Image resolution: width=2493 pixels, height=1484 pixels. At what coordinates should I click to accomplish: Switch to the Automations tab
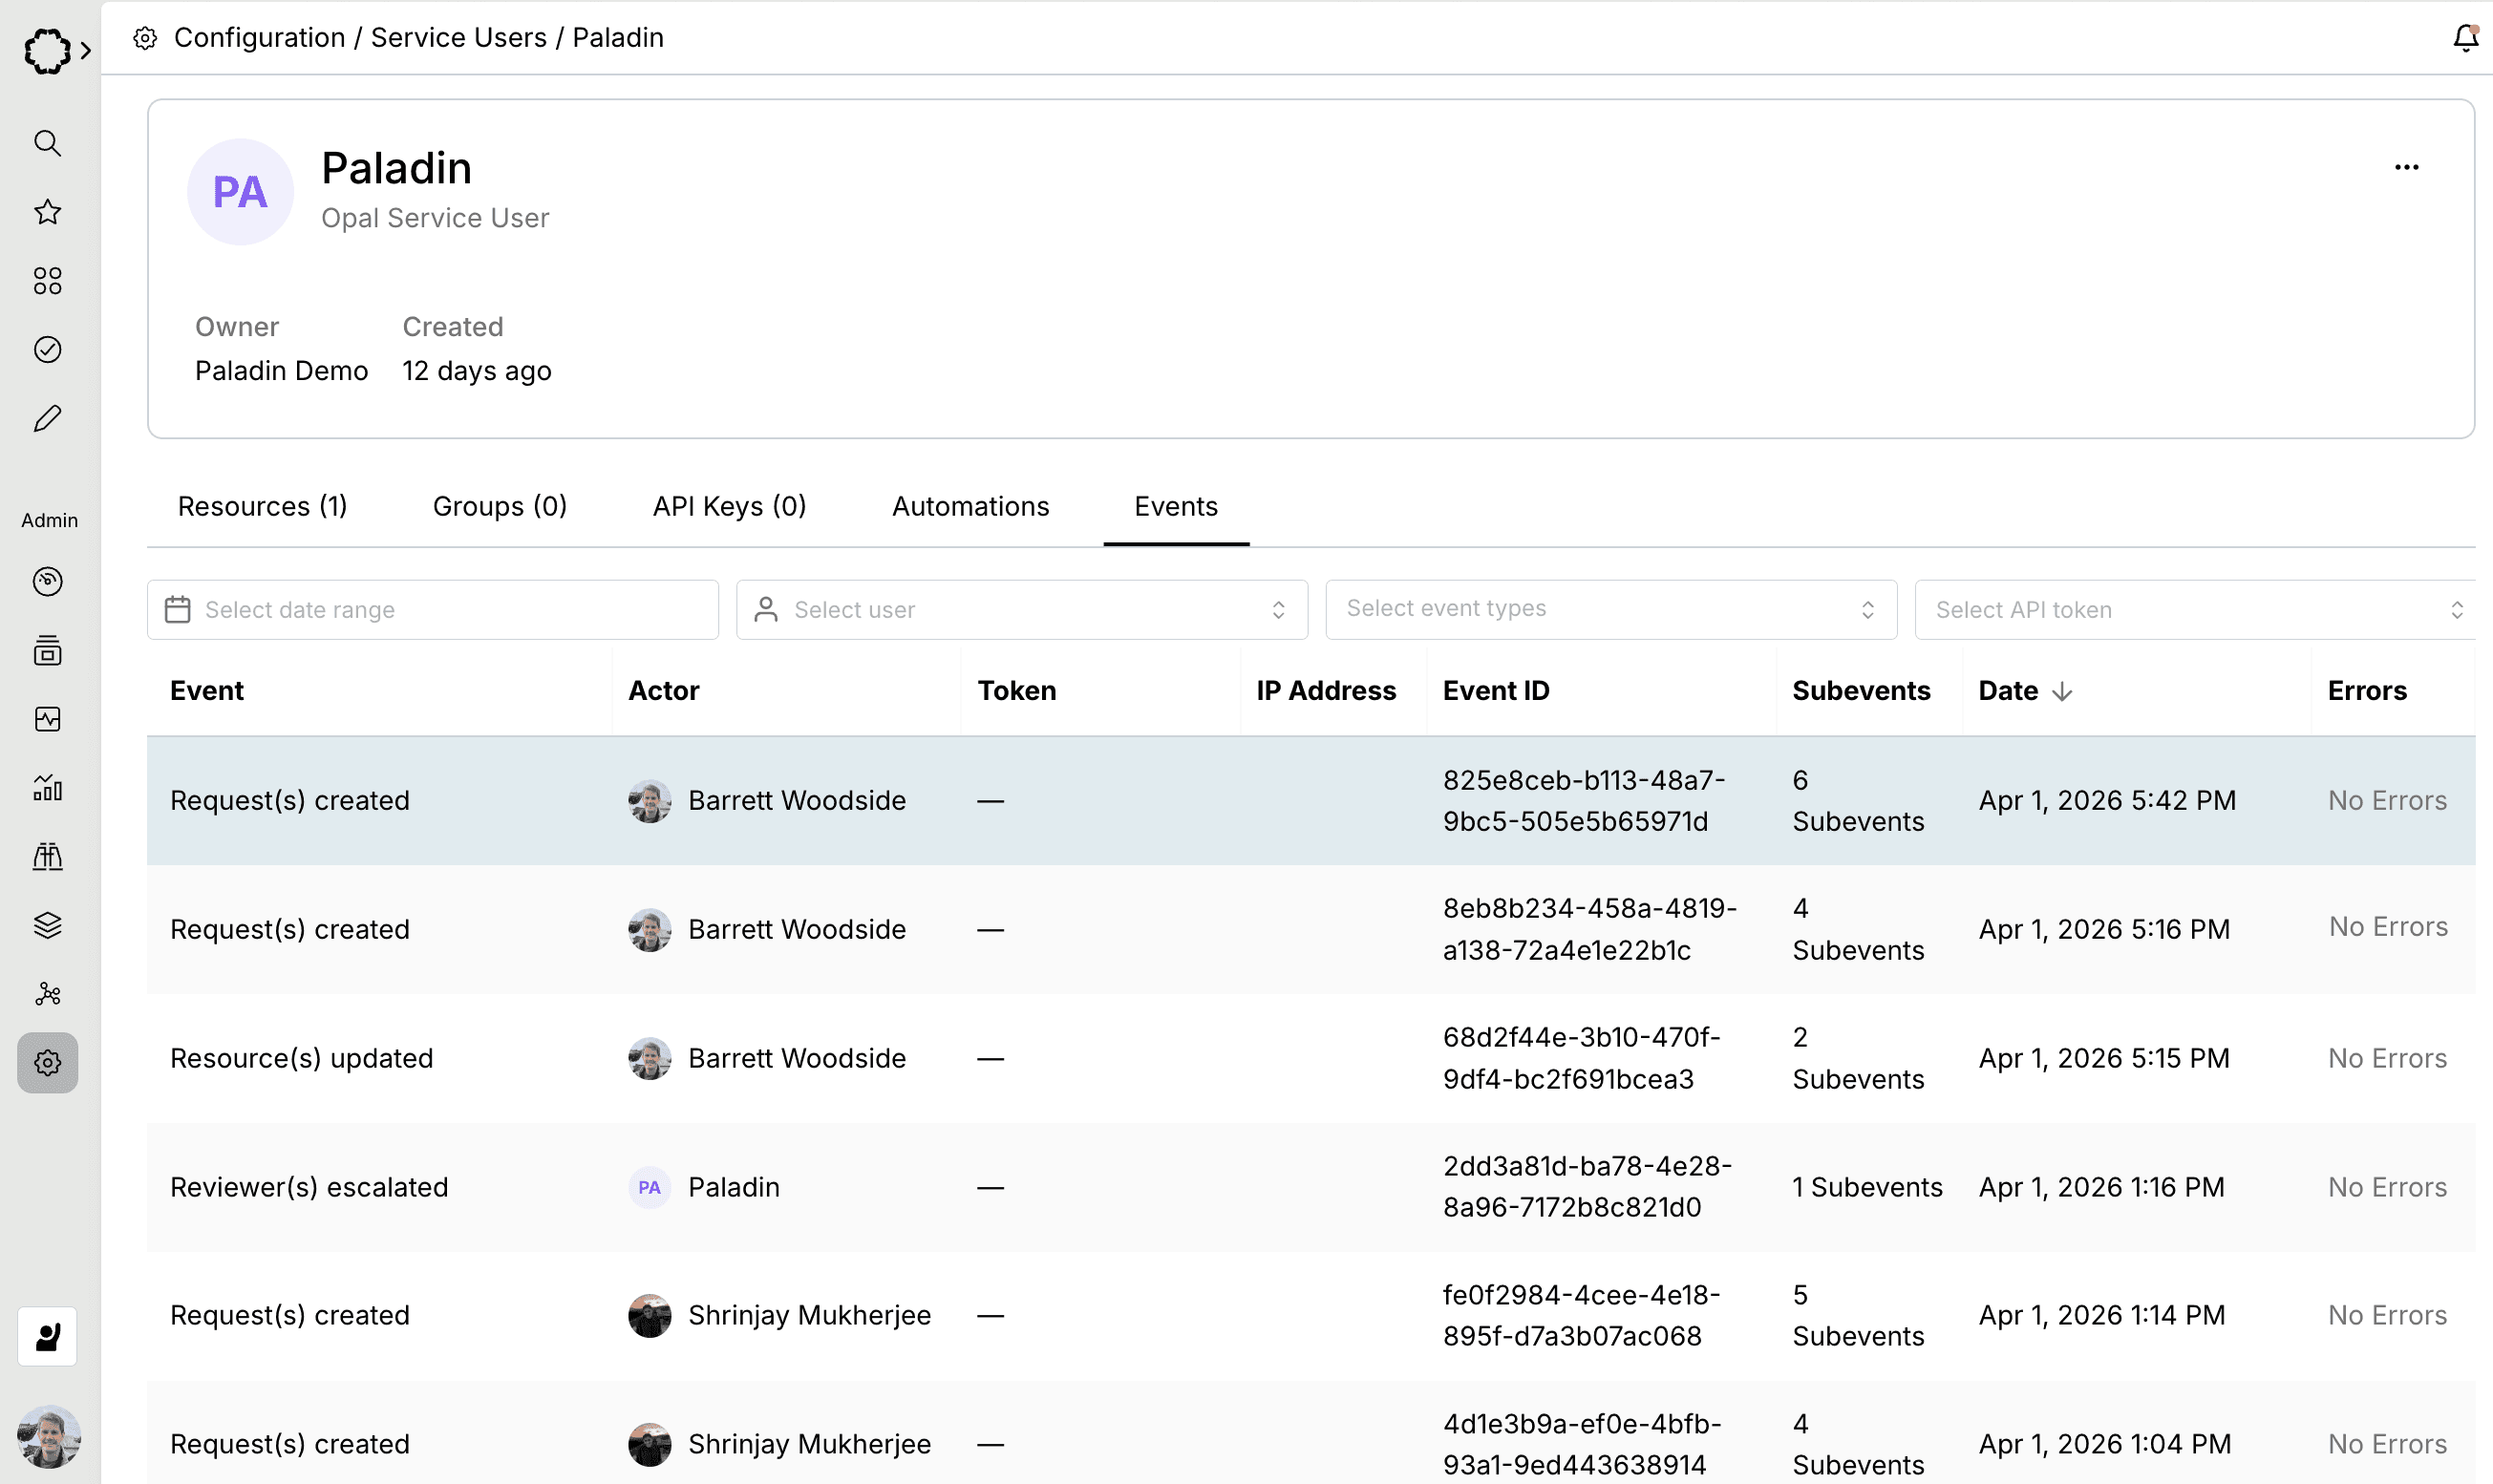click(x=970, y=506)
